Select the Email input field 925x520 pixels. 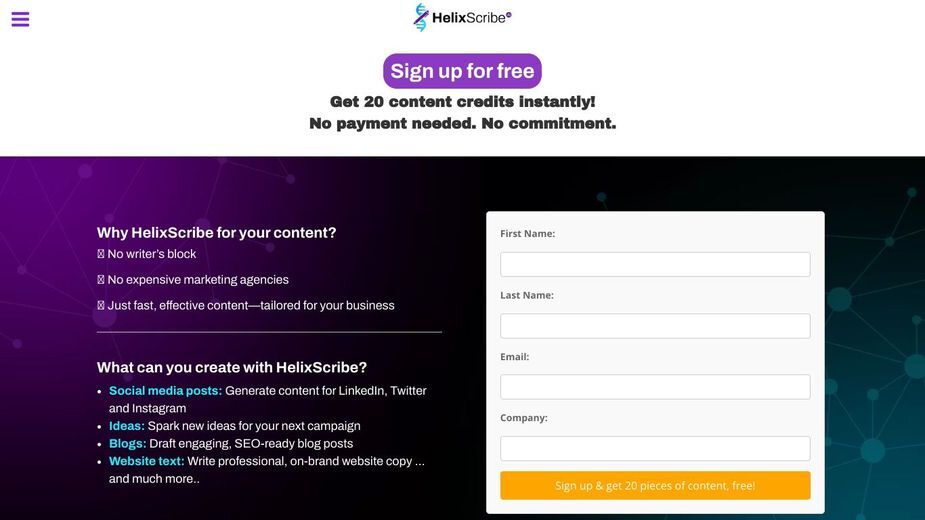(x=655, y=387)
